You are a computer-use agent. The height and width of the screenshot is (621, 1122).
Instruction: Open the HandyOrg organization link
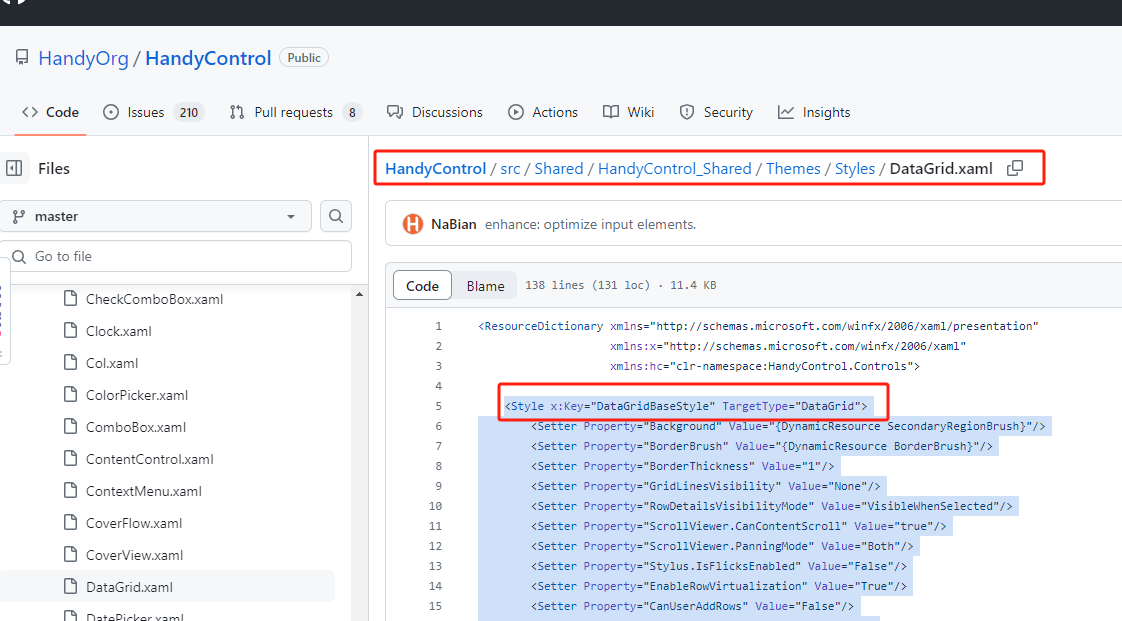coord(83,58)
